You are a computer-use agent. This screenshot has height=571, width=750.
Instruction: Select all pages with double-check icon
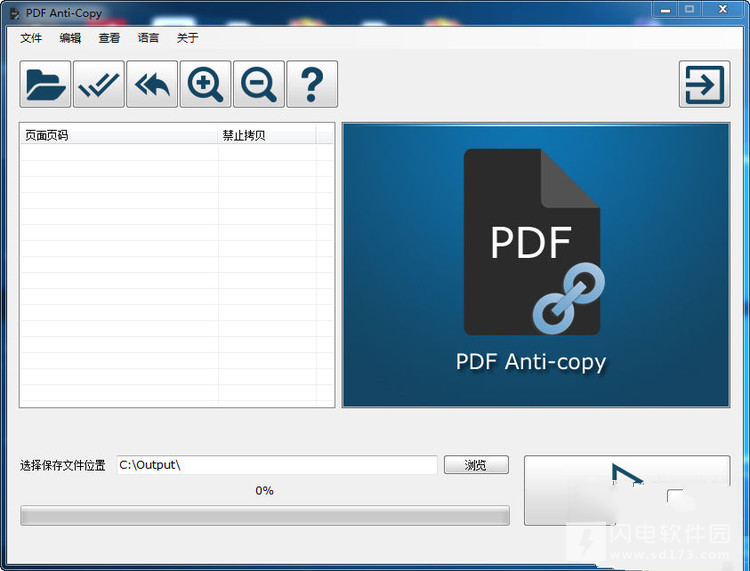click(x=99, y=84)
